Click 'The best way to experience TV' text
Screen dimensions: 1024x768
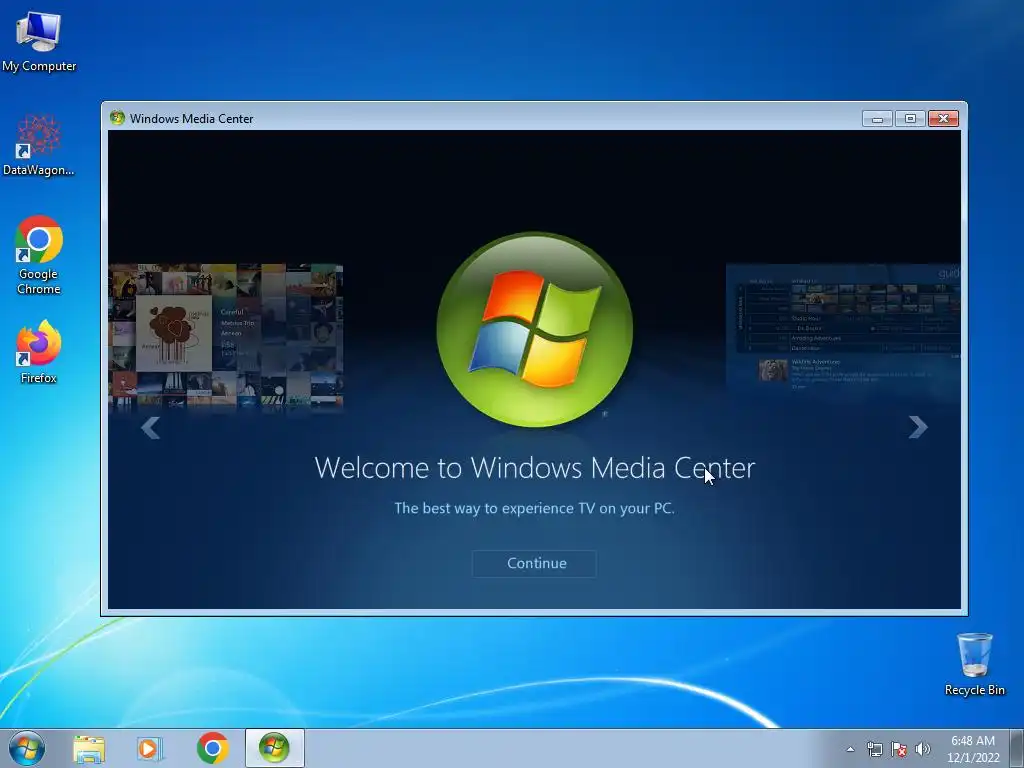534,508
